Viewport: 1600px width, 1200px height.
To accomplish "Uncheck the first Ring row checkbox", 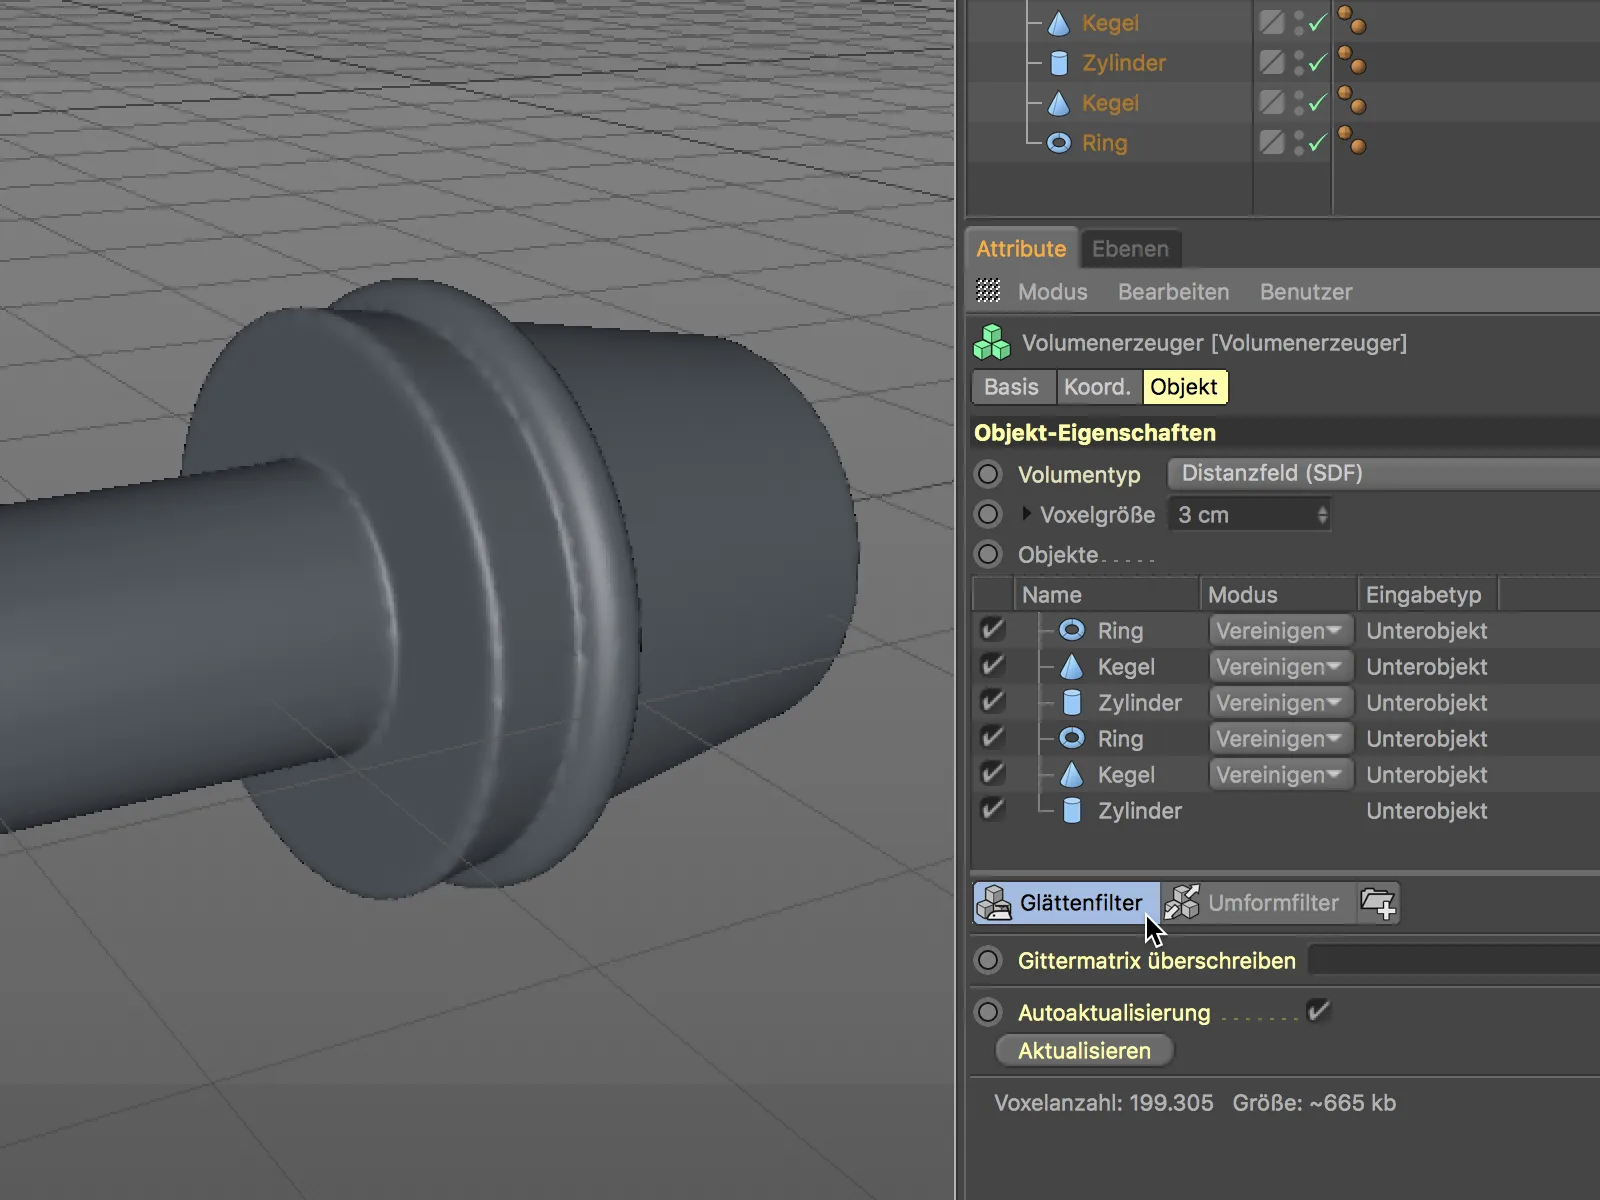I will [x=992, y=630].
